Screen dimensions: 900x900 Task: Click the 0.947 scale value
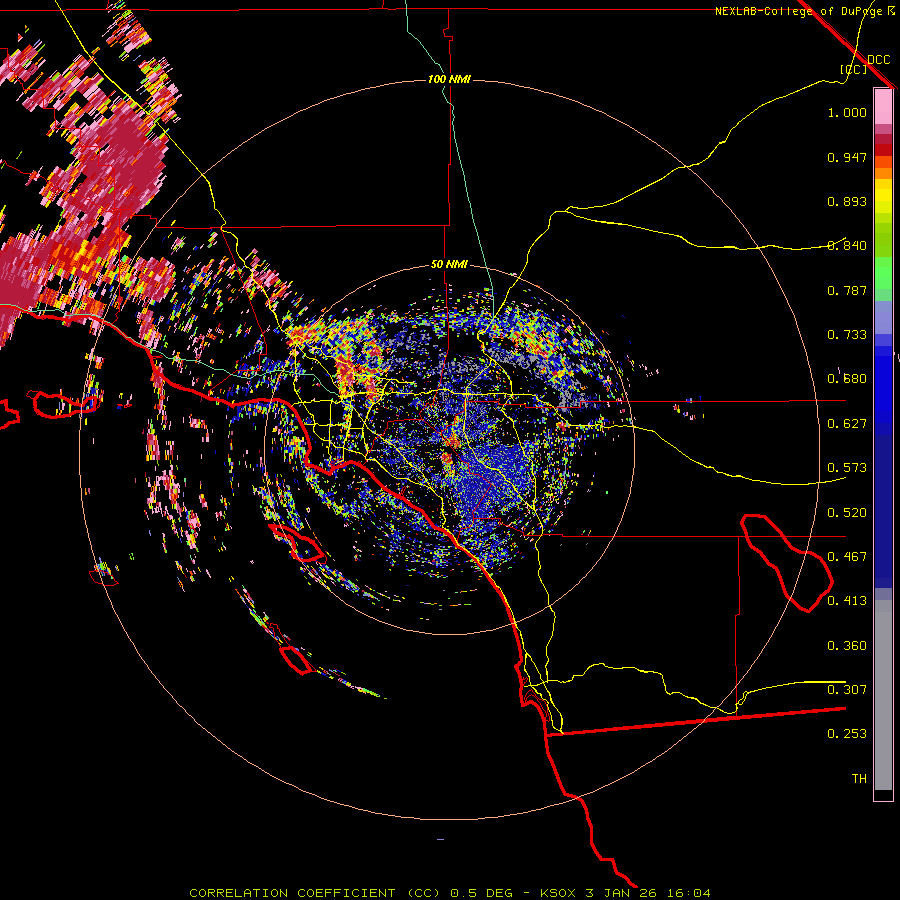(x=847, y=157)
